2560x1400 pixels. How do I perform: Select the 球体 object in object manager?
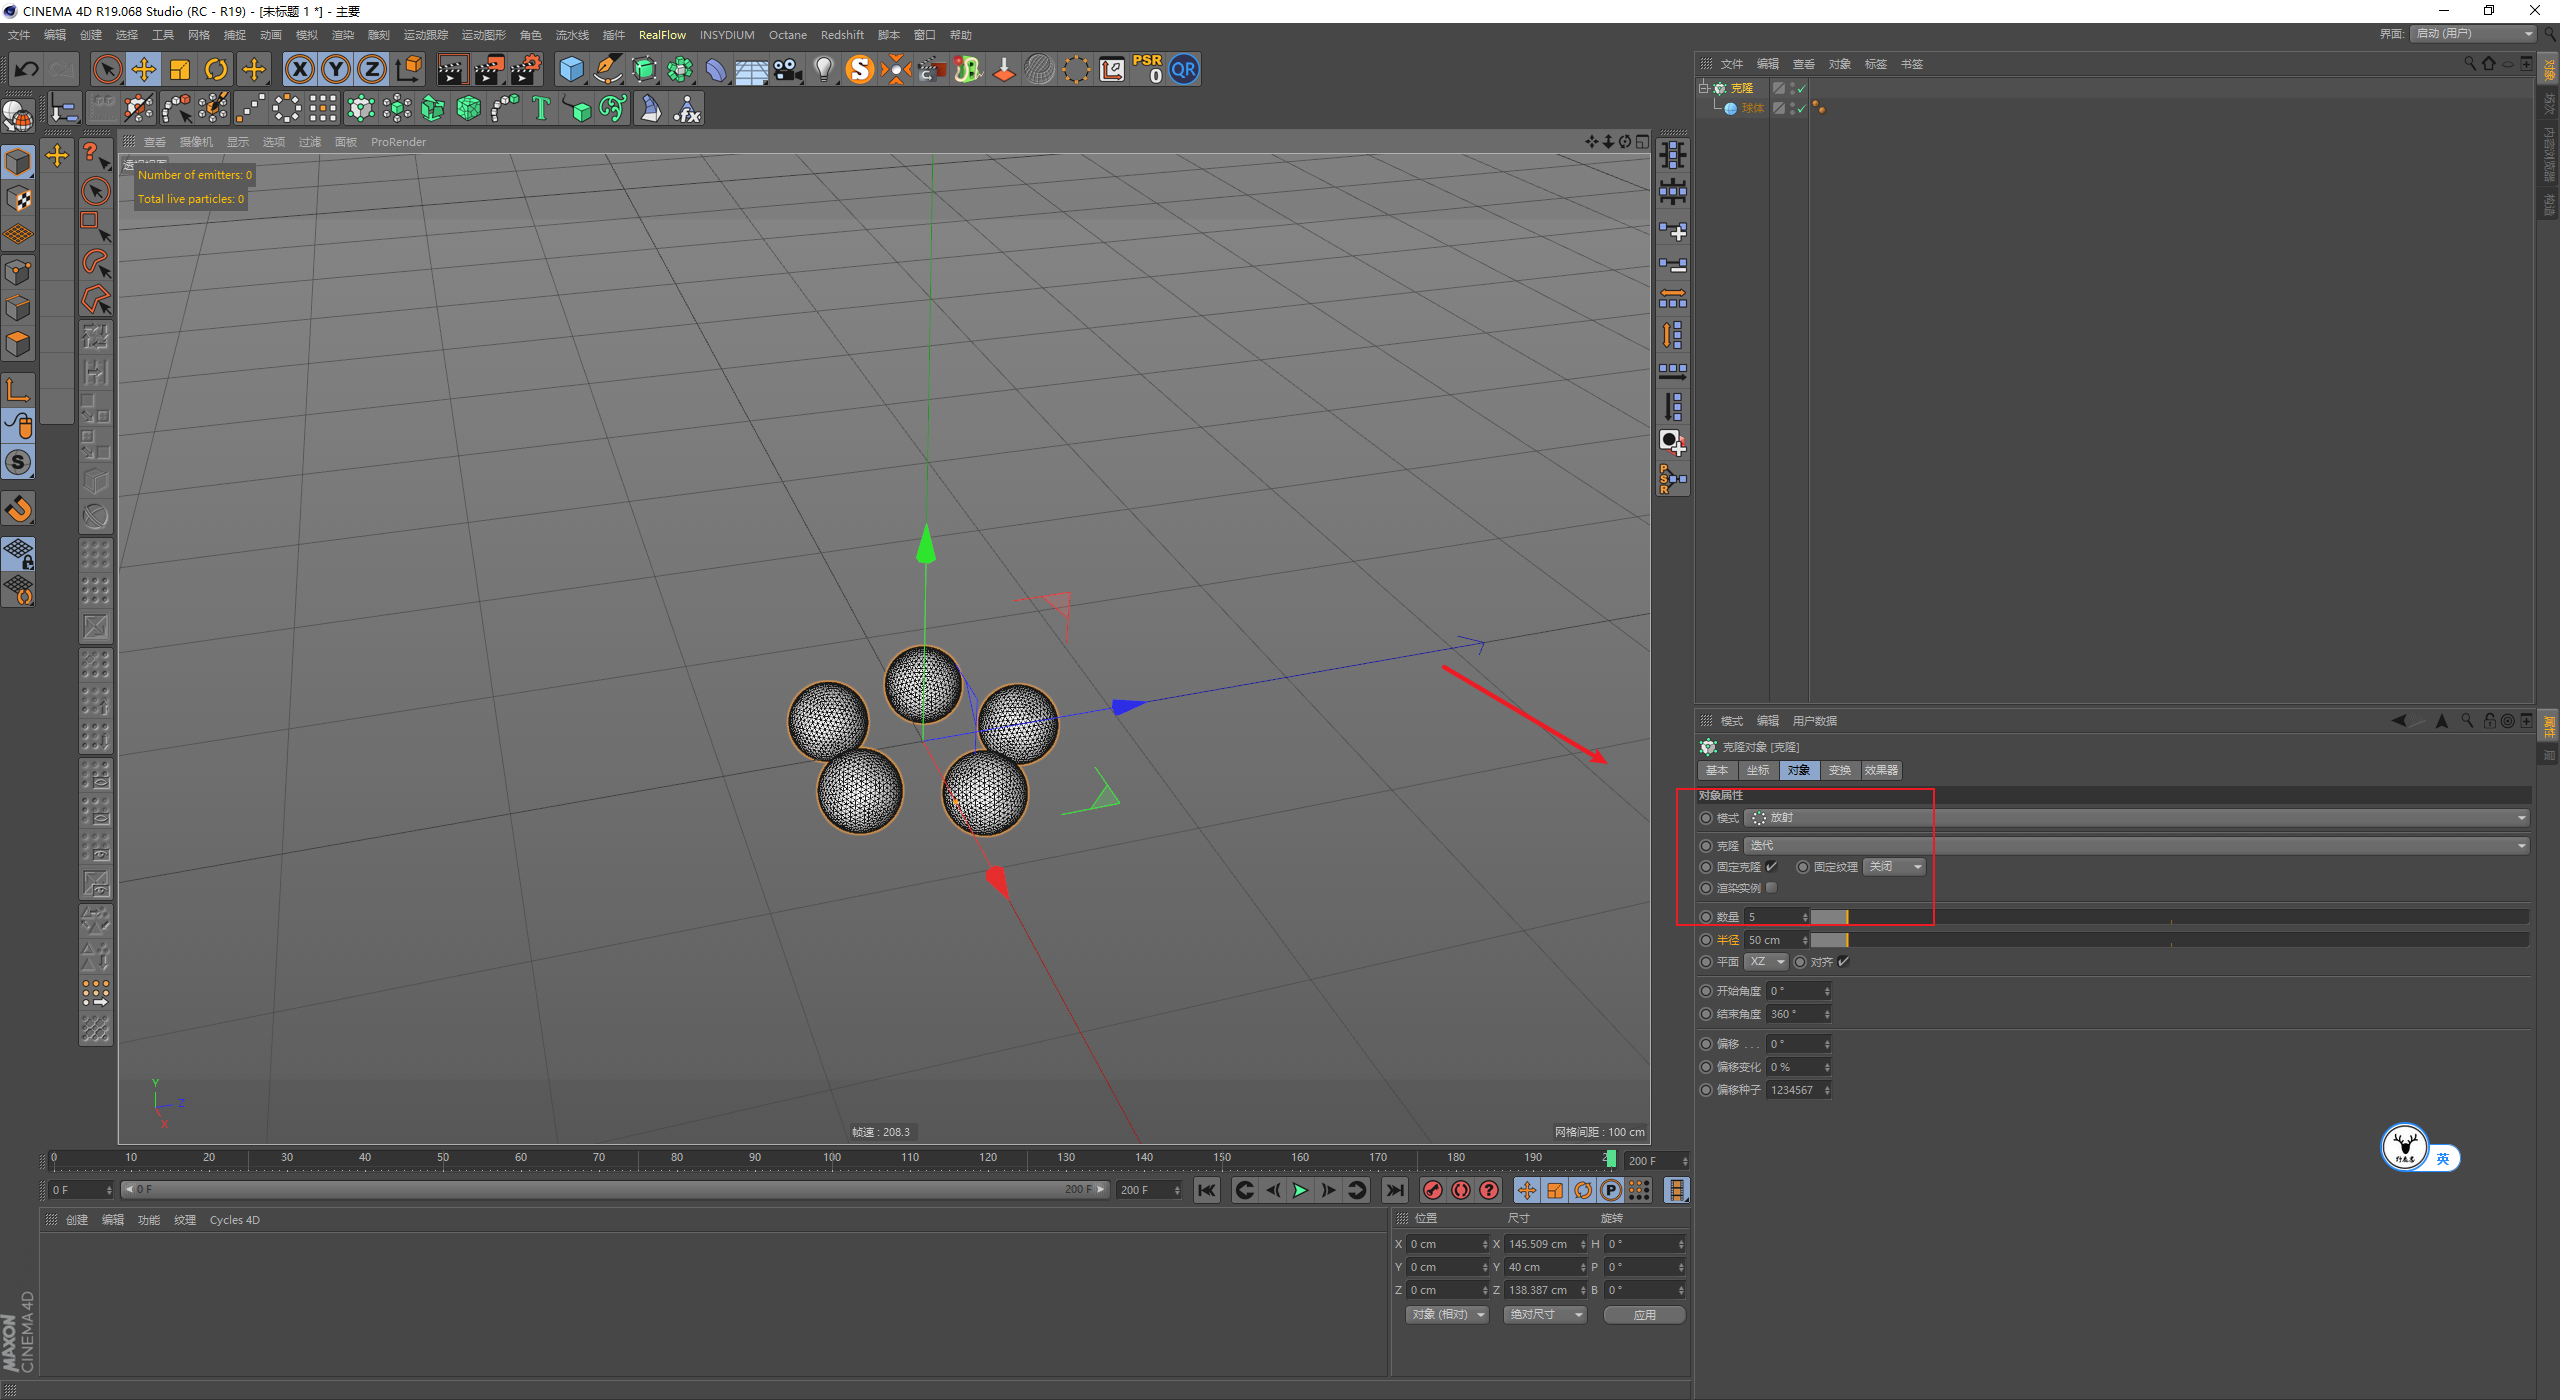click(x=1752, y=108)
